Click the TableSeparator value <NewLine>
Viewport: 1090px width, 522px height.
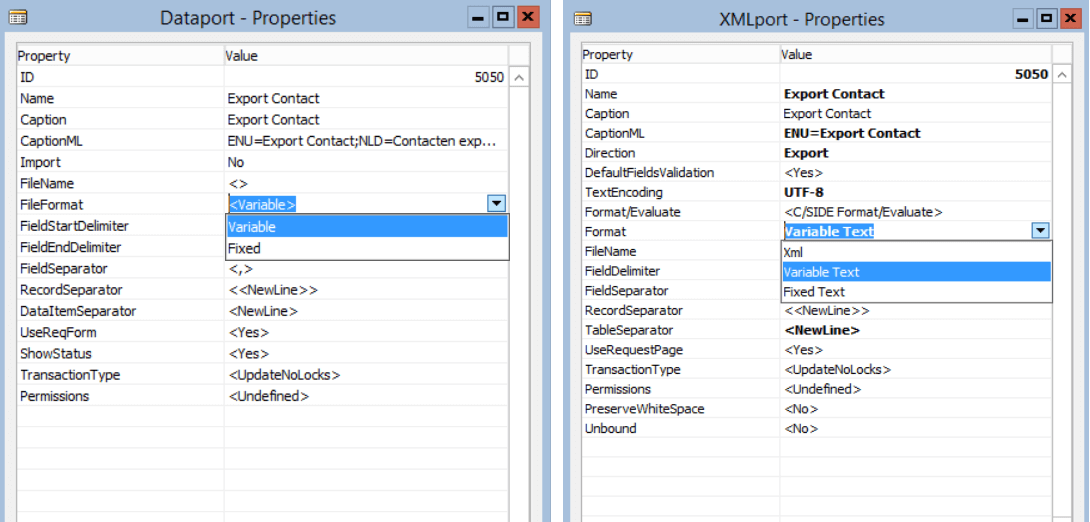822,330
